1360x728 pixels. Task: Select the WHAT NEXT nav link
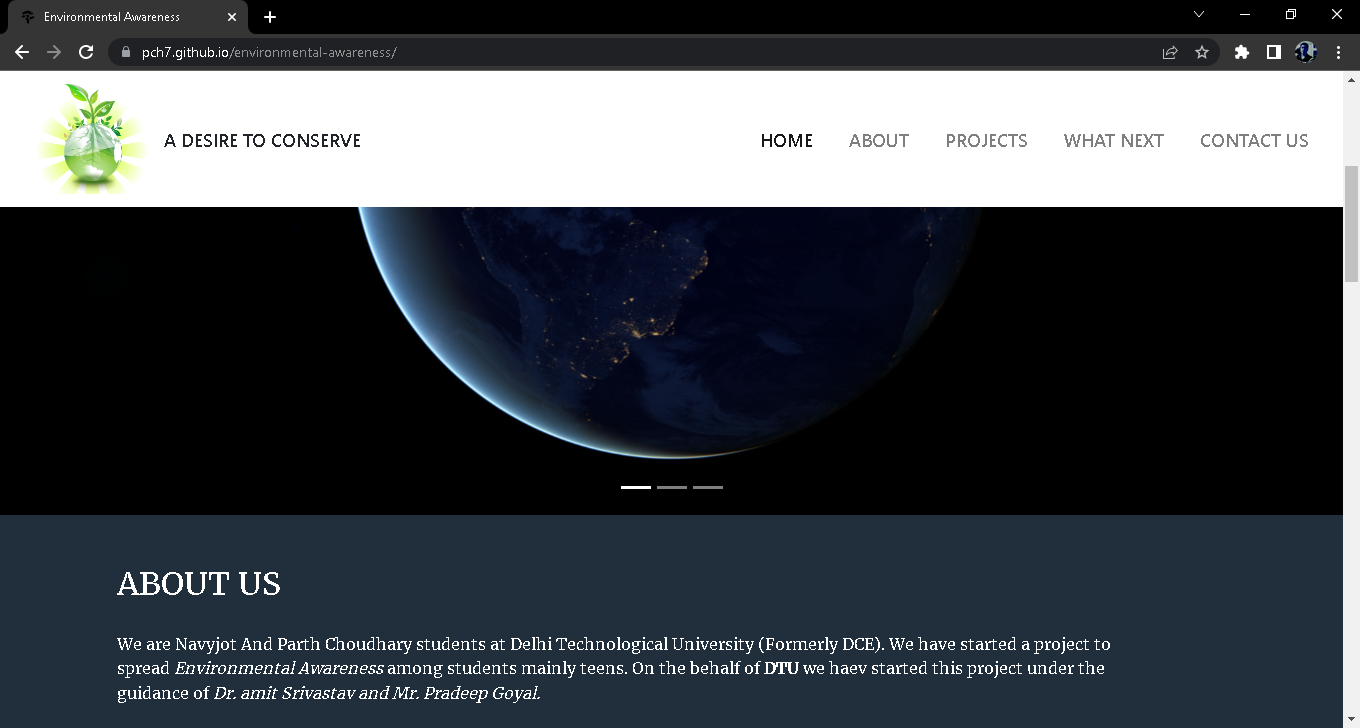1114,141
